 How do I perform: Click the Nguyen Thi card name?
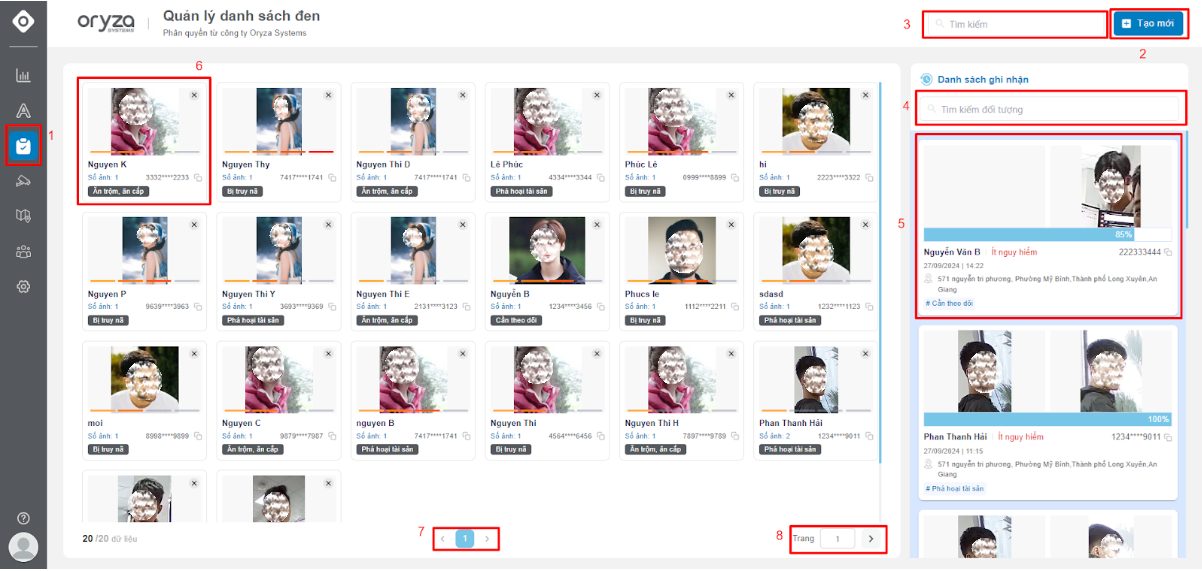(513, 423)
